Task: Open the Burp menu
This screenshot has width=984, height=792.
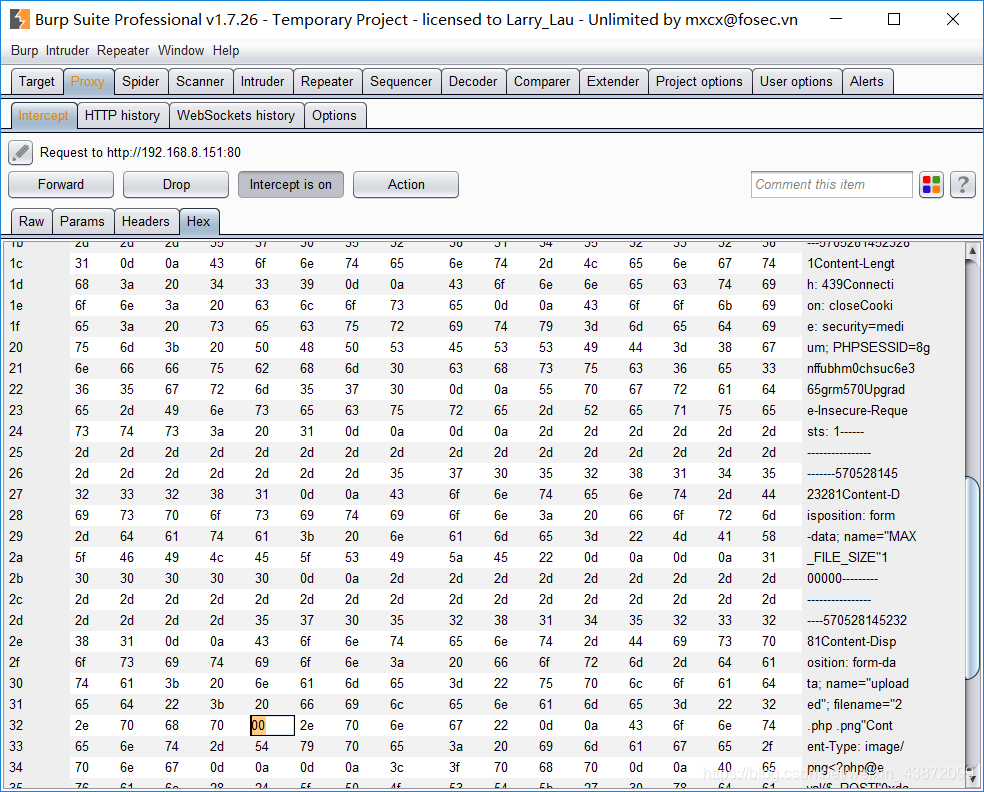Action: point(24,51)
